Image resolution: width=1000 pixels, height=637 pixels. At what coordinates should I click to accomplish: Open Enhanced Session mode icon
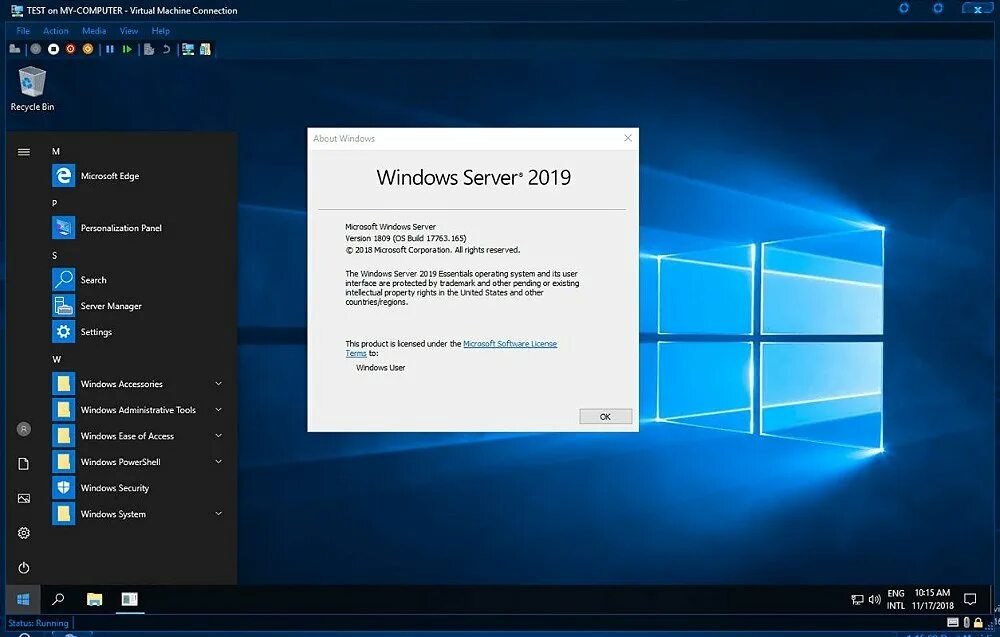click(187, 49)
